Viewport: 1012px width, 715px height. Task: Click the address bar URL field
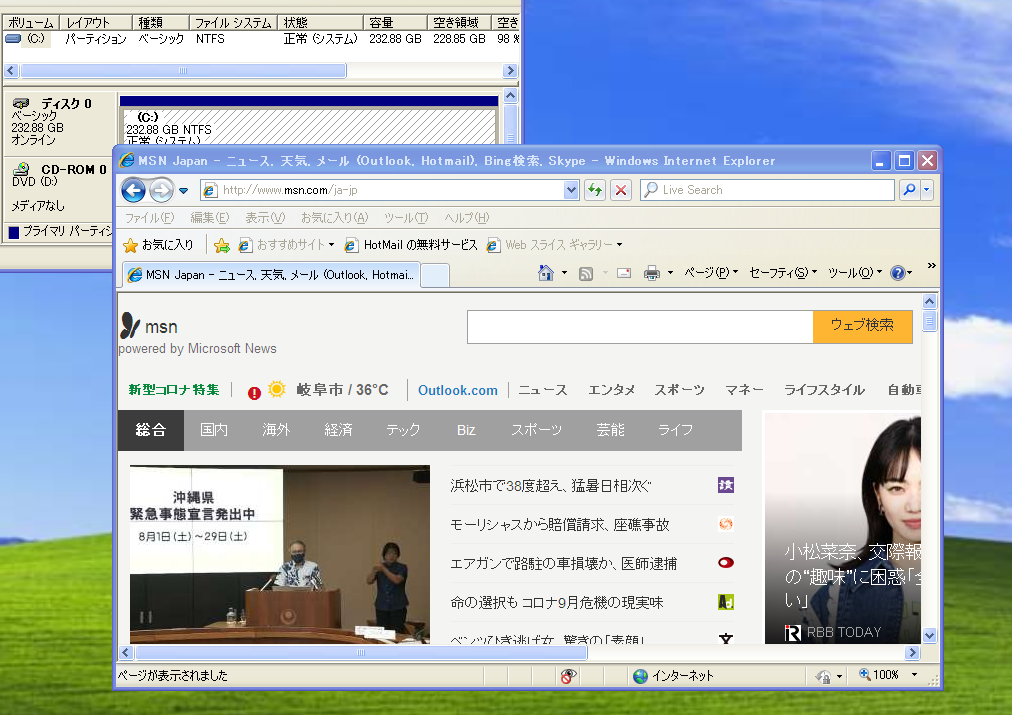click(x=382, y=190)
